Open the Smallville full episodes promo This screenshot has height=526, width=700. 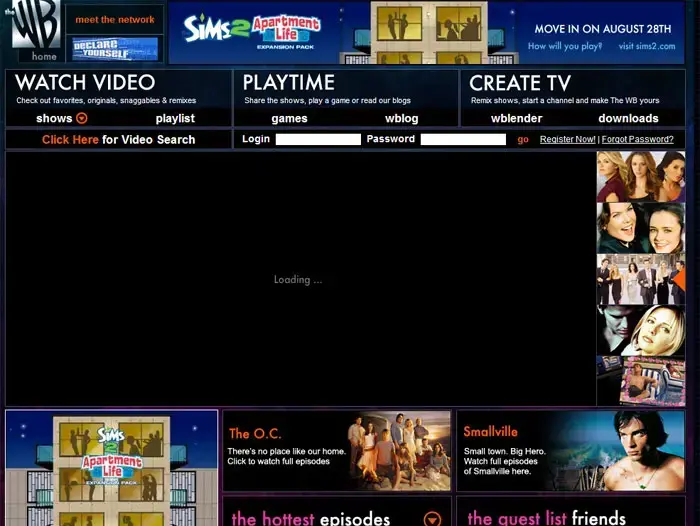pyautogui.click(x=571, y=451)
